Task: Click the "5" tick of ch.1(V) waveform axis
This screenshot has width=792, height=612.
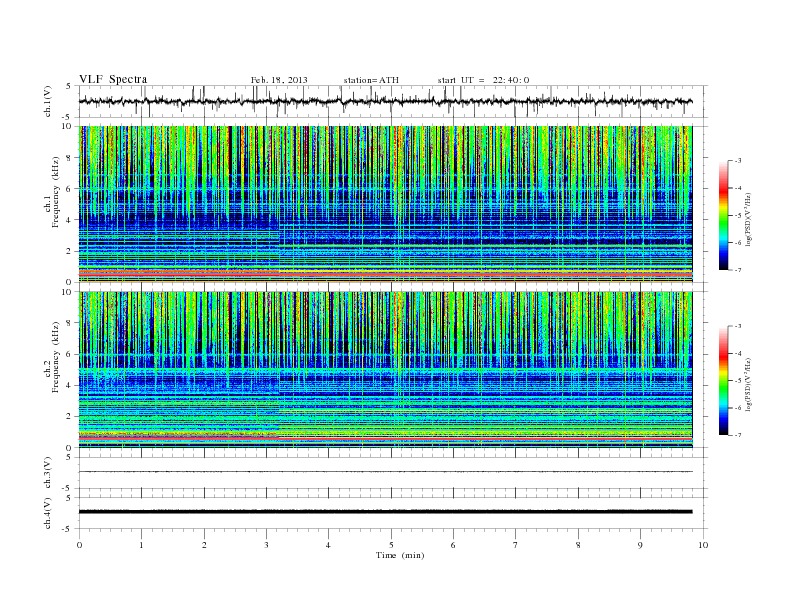Action: (69, 86)
